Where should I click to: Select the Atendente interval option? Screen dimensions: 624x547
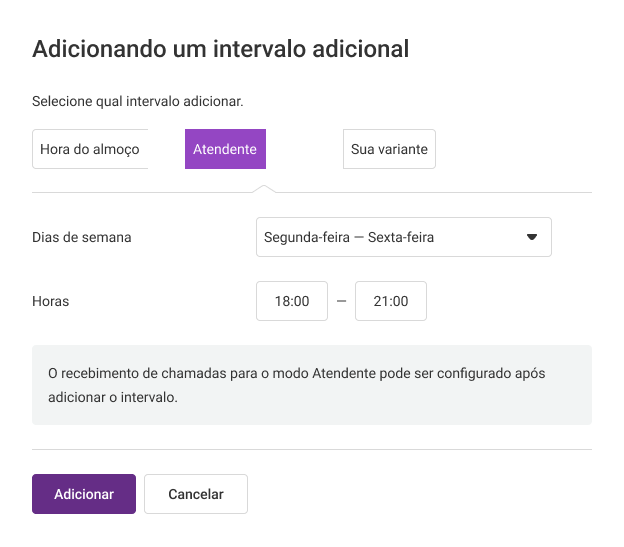(225, 149)
